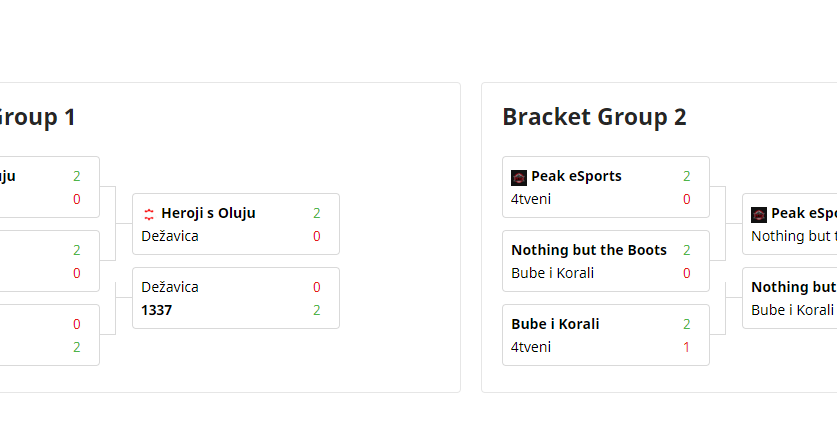Click Peak eSports name in first Group 2 match

pyautogui.click(x=576, y=176)
